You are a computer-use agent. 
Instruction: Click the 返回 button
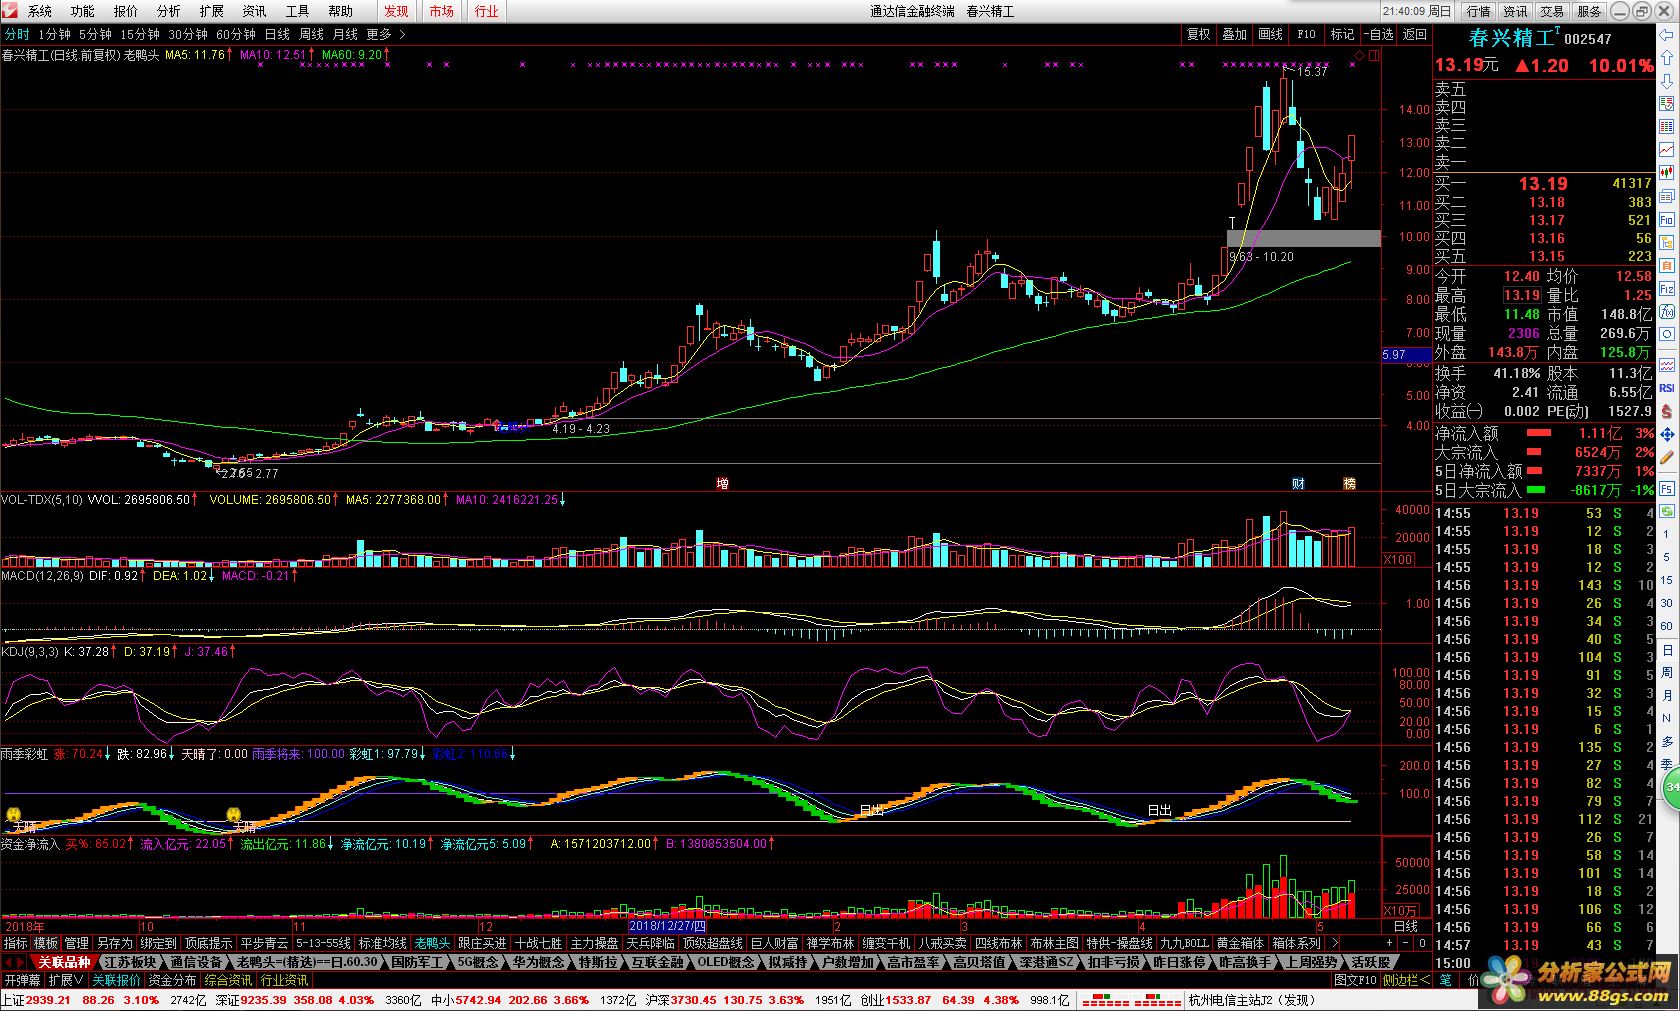click(x=1415, y=34)
